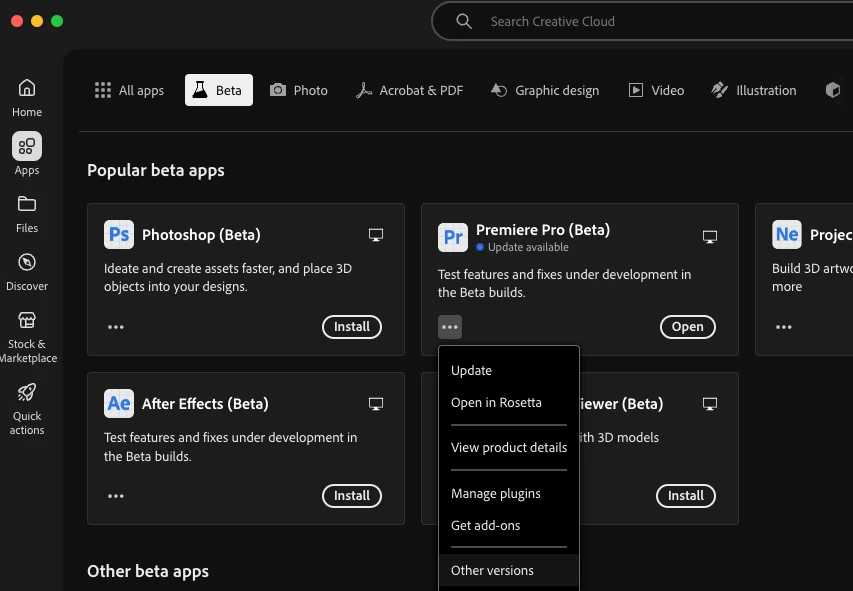
Task: Click desktop icon on Premiere Pro (Beta) card
Action: tap(710, 237)
